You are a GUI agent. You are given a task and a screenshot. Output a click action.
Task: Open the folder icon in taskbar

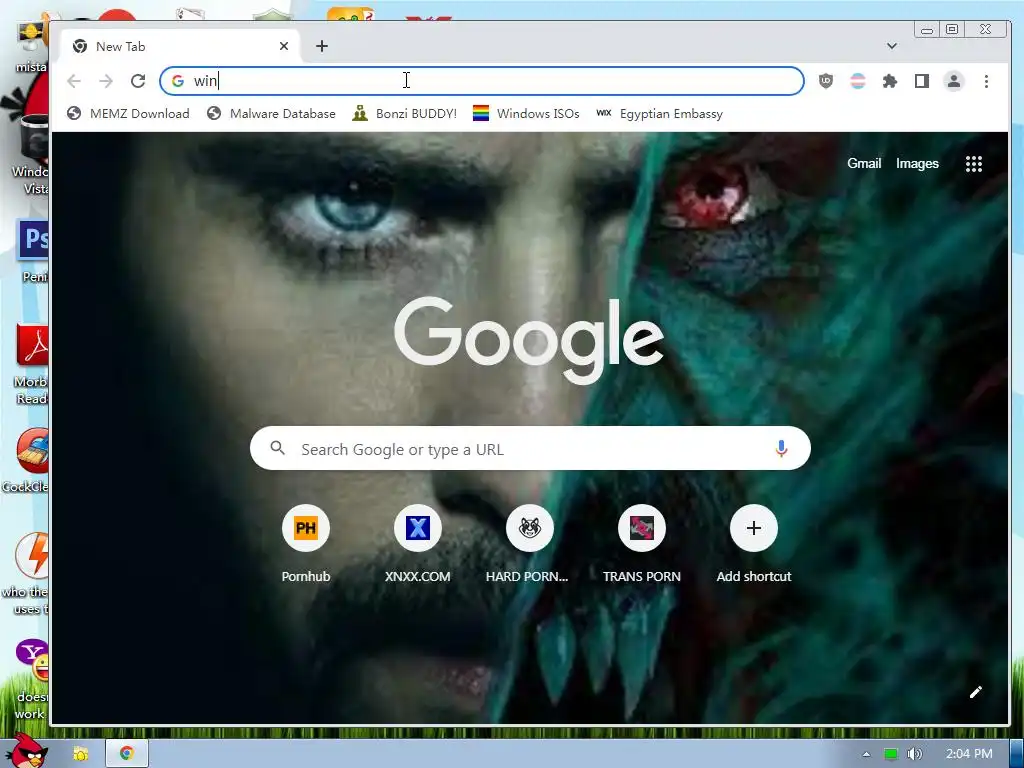coord(80,754)
